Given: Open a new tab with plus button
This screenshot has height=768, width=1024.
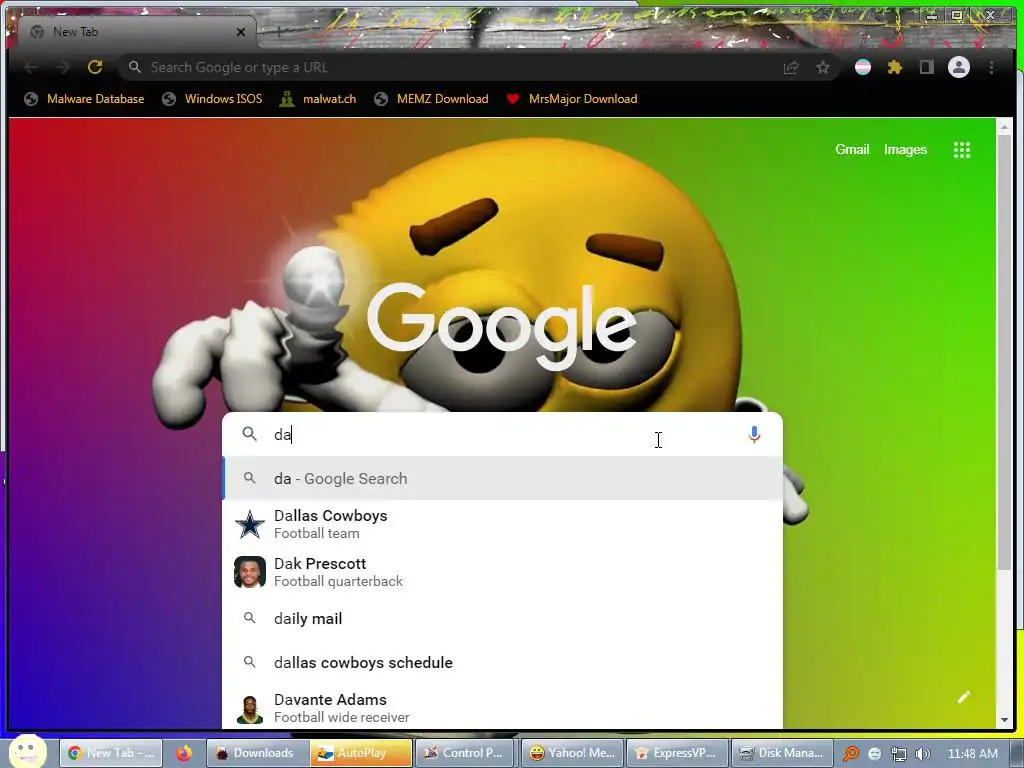Looking at the screenshot, I should [278, 31].
